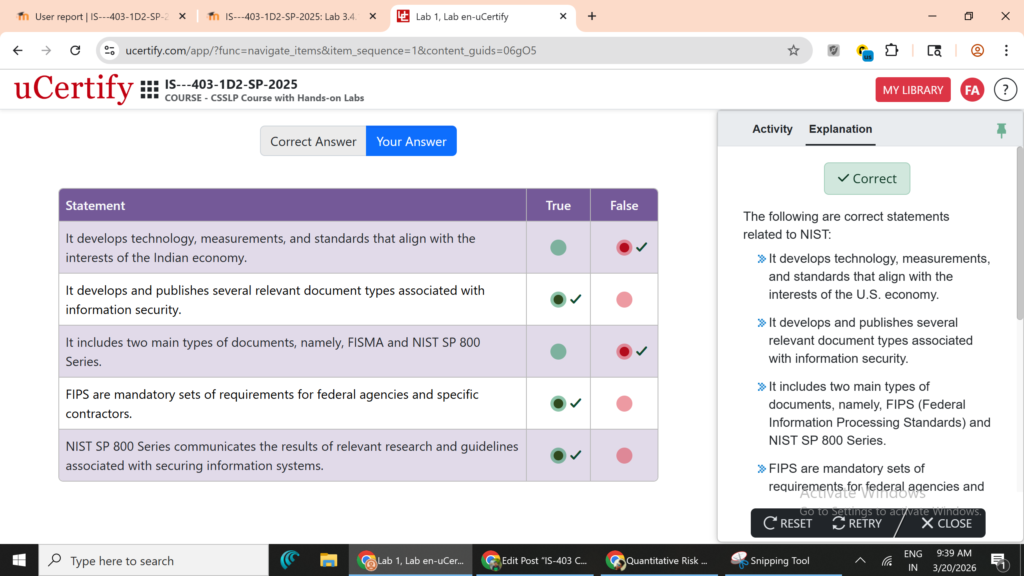Select True for FISMA and NIST SP 800 statement

pos(558,351)
